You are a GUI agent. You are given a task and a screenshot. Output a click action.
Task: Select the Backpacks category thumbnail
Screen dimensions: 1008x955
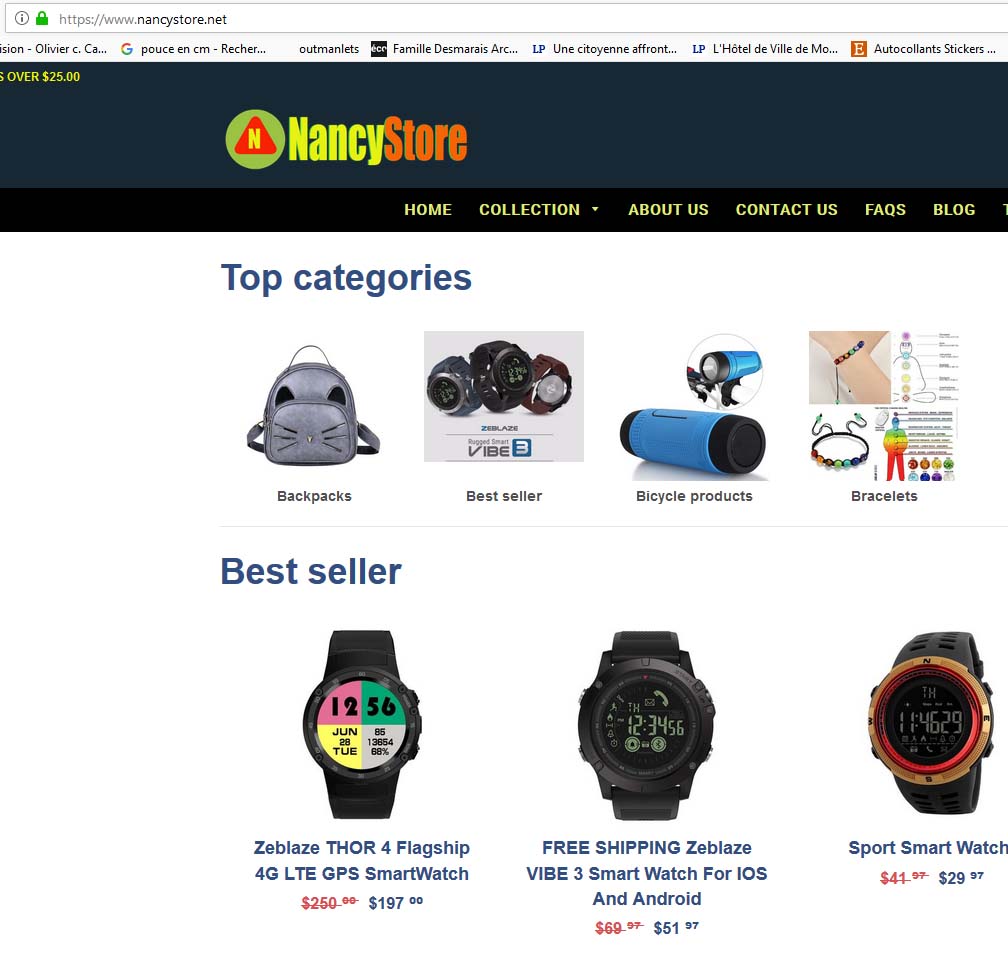point(314,406)
